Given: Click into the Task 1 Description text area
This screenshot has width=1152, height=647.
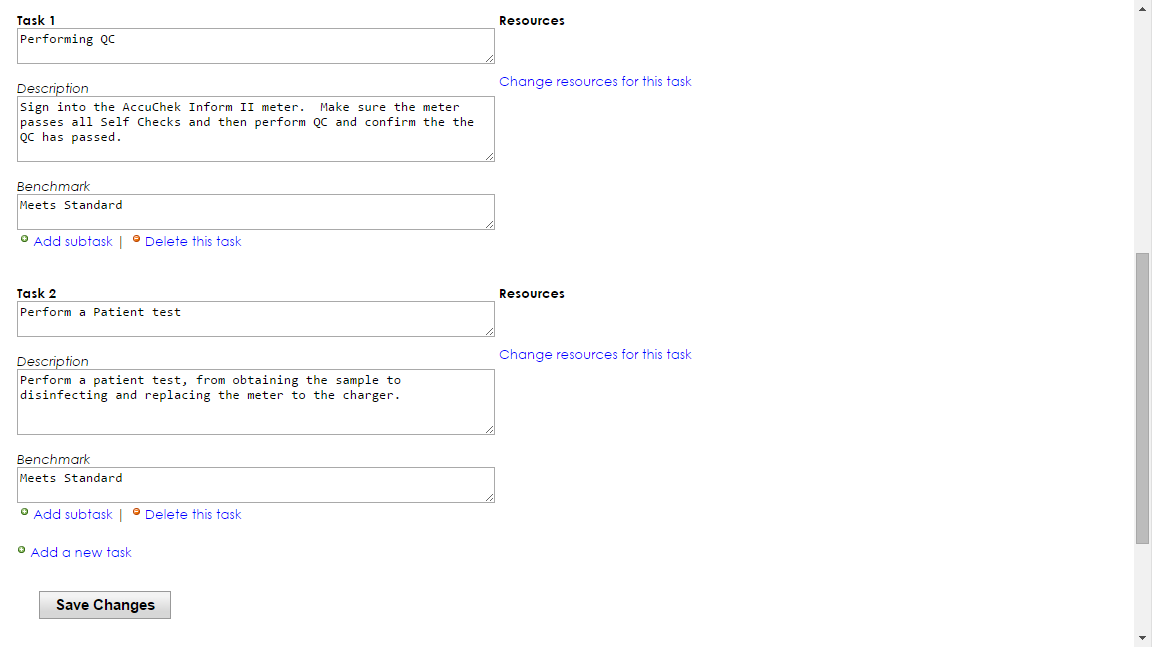Looking at the screenshot, I should pyautogui.click(x=255, y=129).
